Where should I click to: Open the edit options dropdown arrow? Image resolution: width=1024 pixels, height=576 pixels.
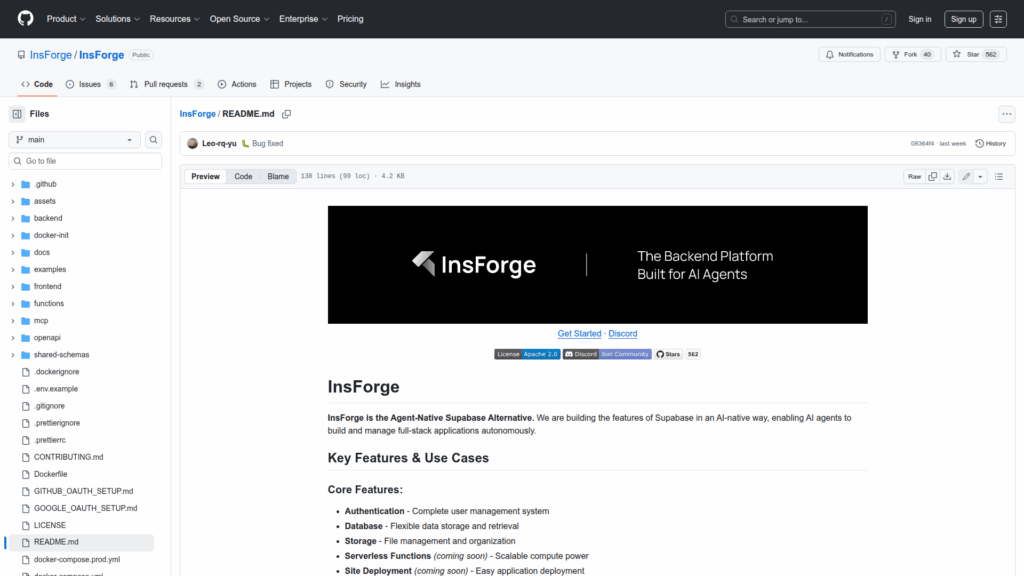tap(980, 176)
